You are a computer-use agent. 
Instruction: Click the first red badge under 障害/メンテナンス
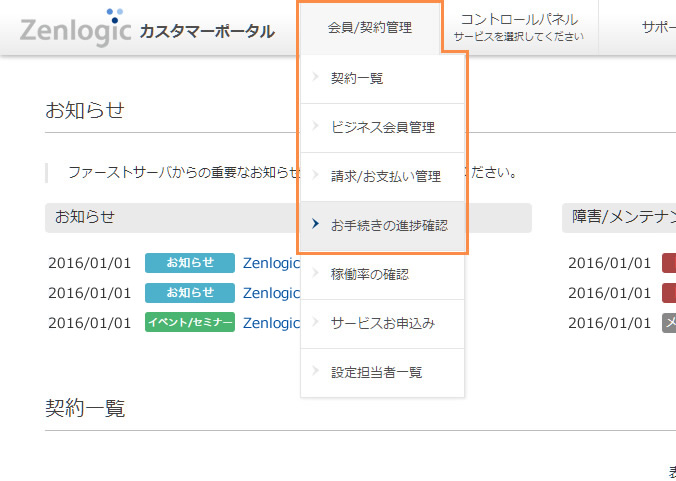669,263
